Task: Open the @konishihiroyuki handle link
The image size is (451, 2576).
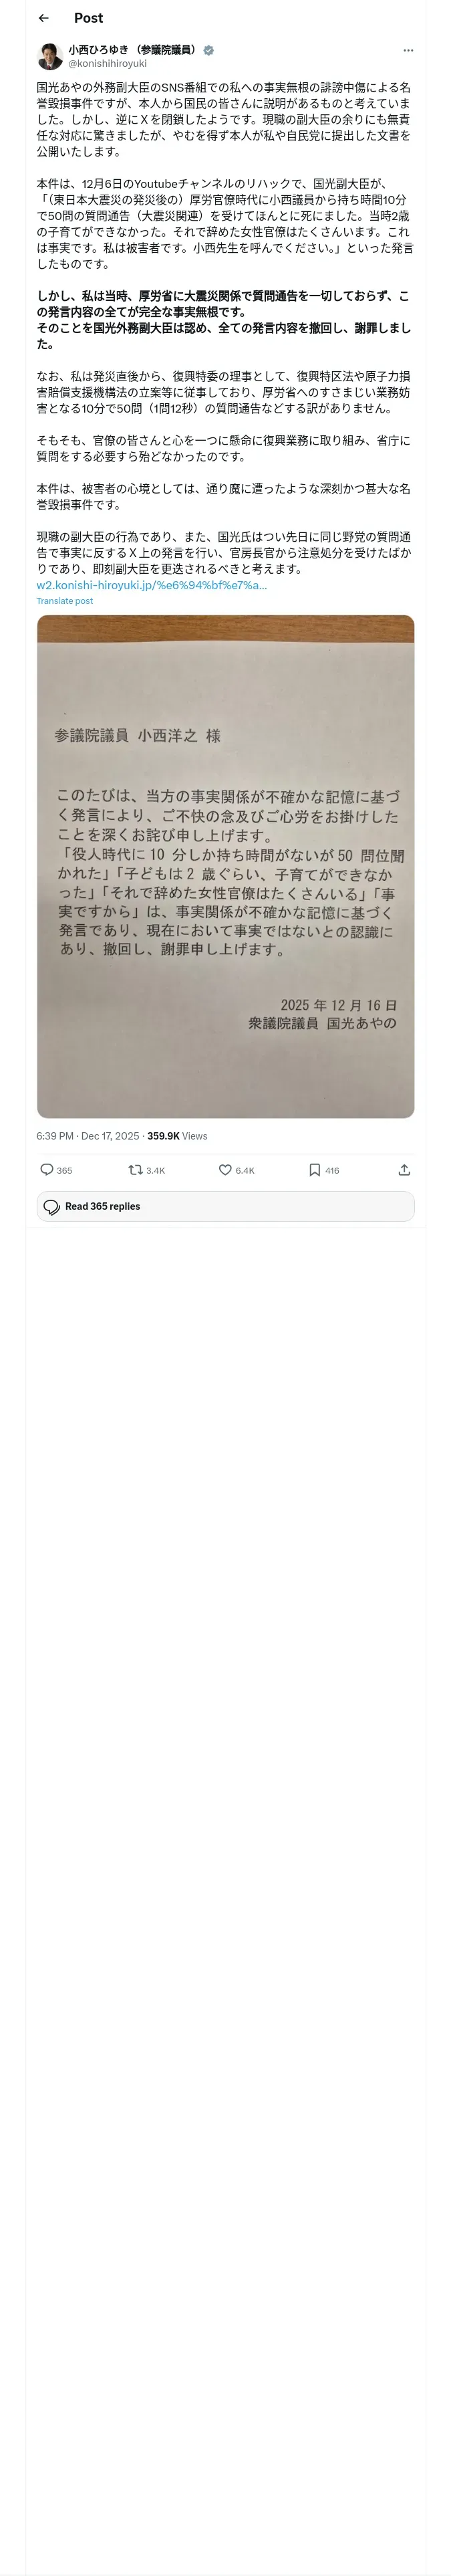Action: [x=107, y=63]
